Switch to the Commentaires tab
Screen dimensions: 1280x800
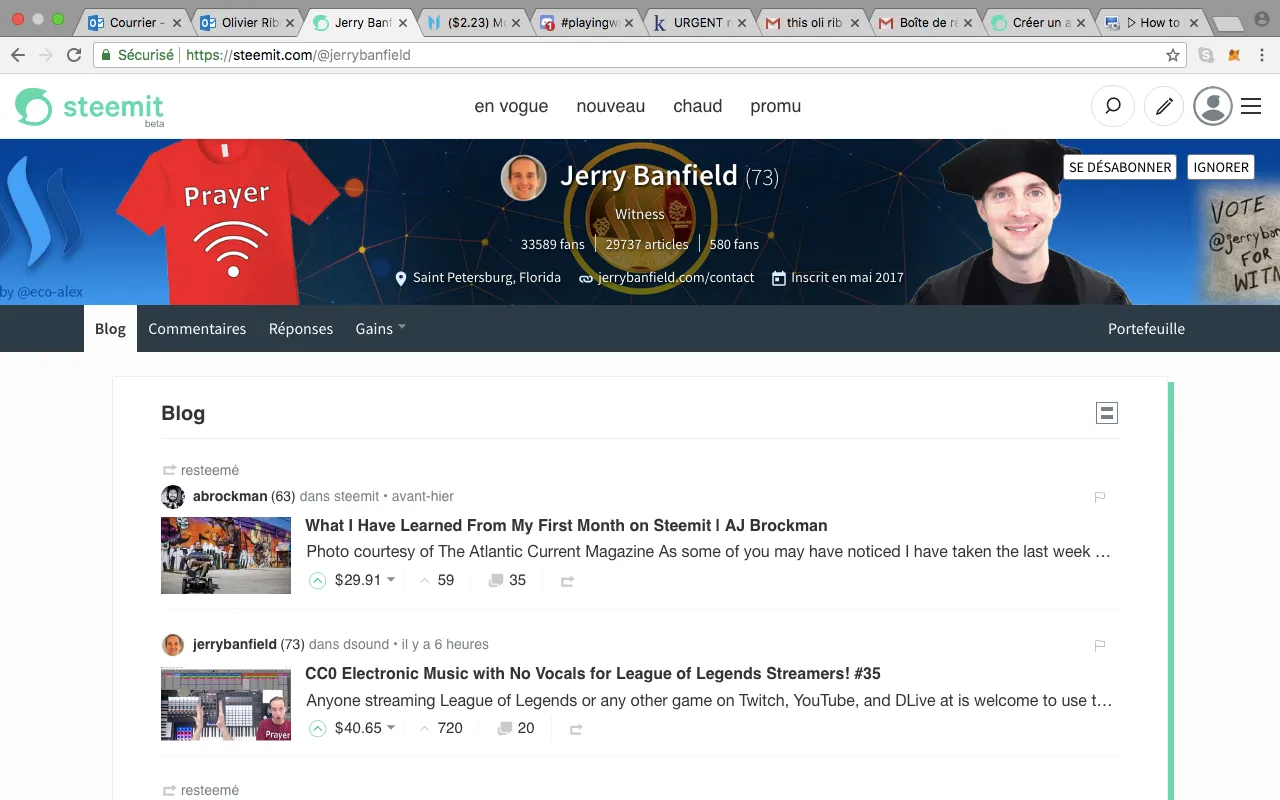tap(197, 328)
